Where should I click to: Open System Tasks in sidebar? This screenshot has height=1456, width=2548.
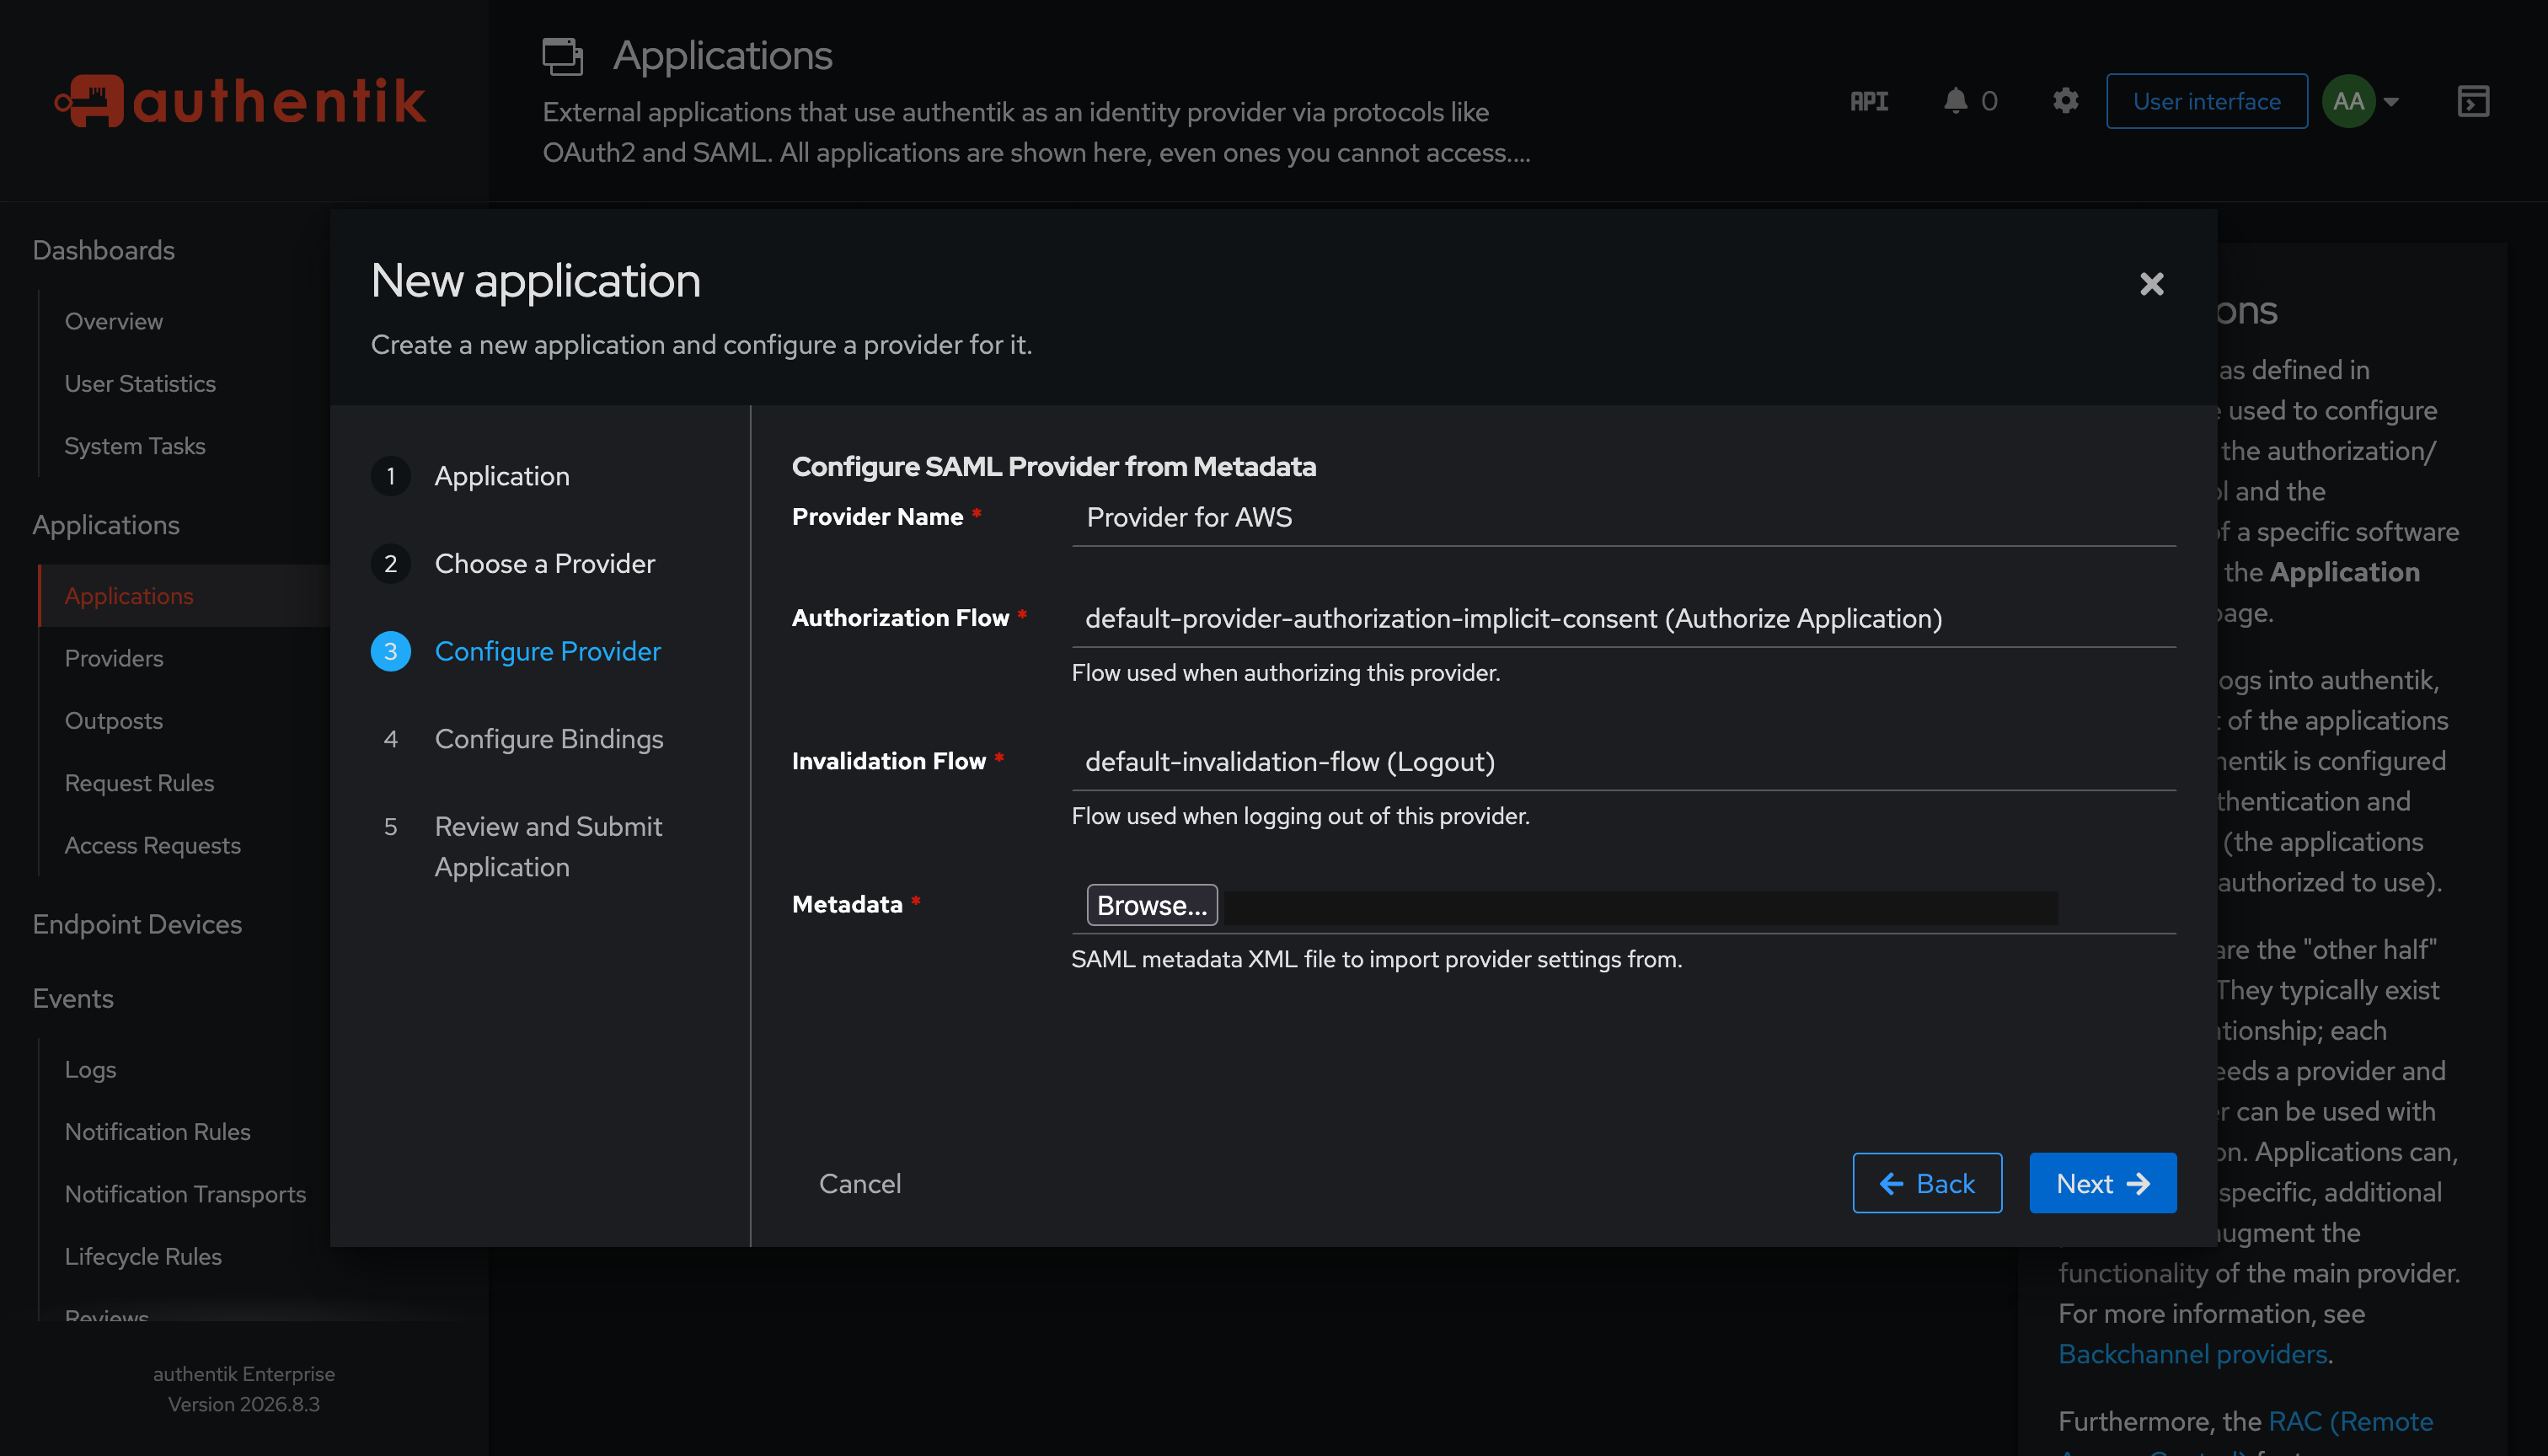pyautogui.click(x=135, y=446)
